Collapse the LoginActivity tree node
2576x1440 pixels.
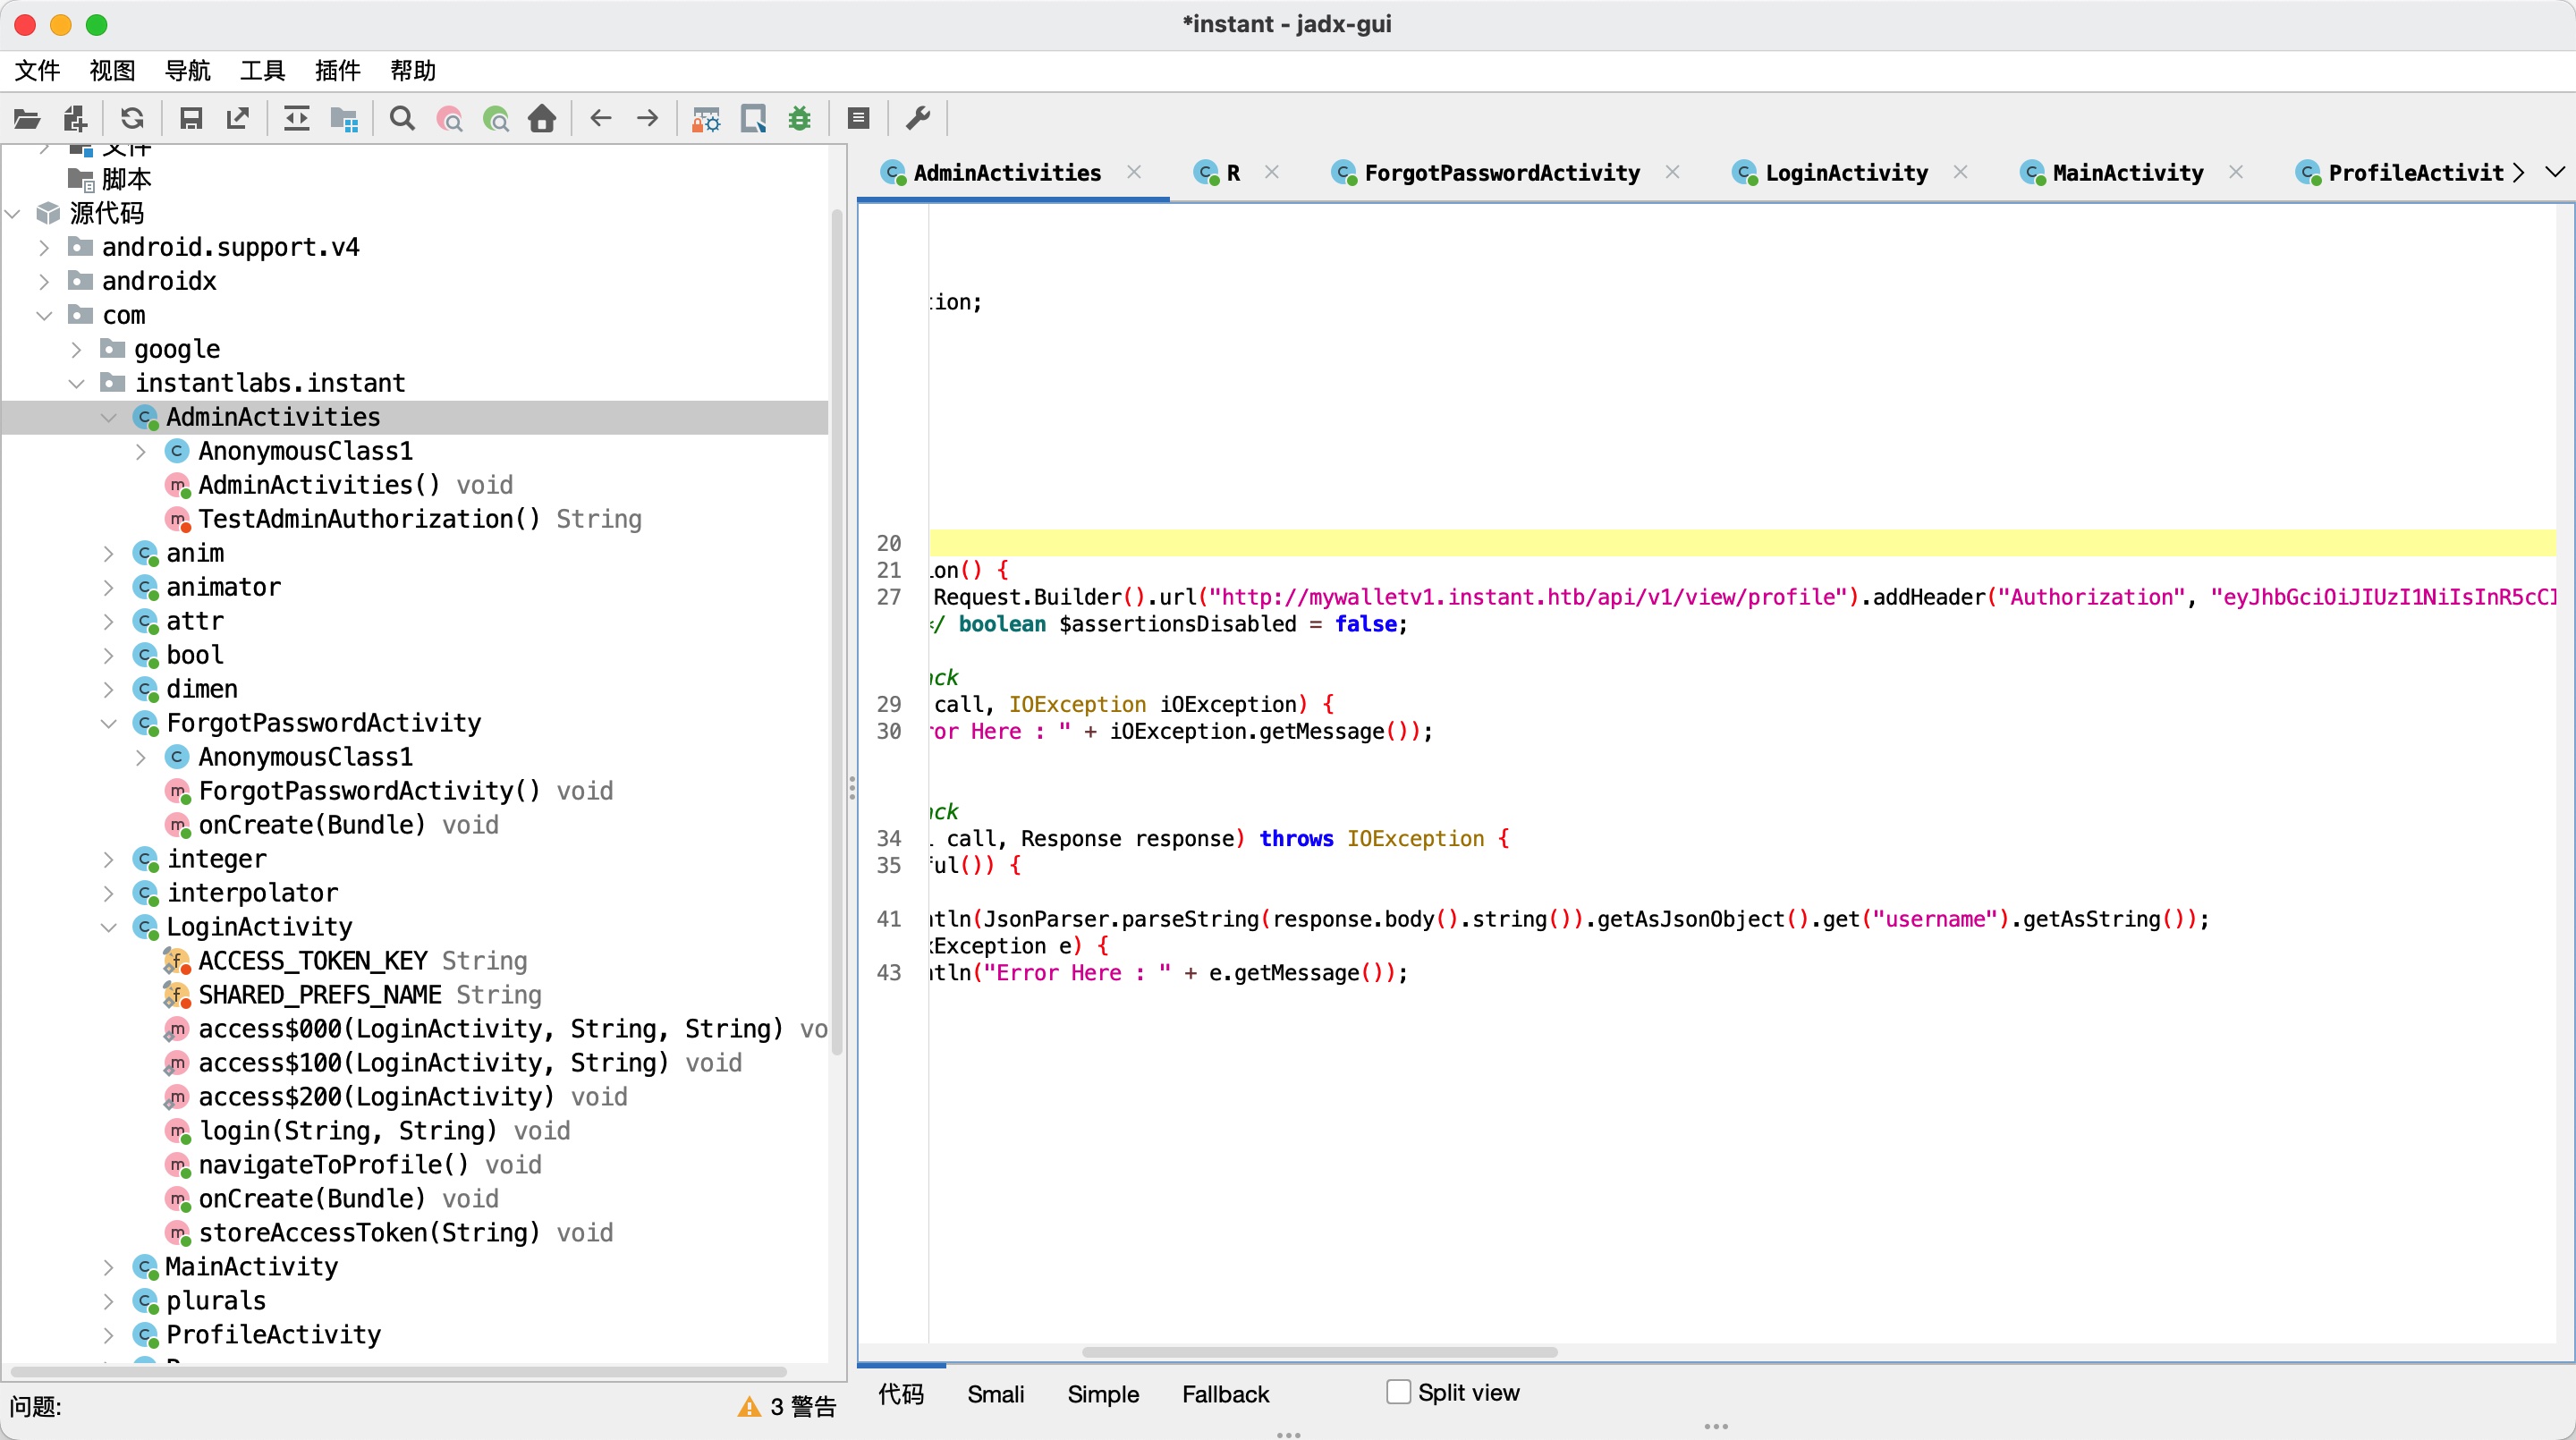pos(109,927)
